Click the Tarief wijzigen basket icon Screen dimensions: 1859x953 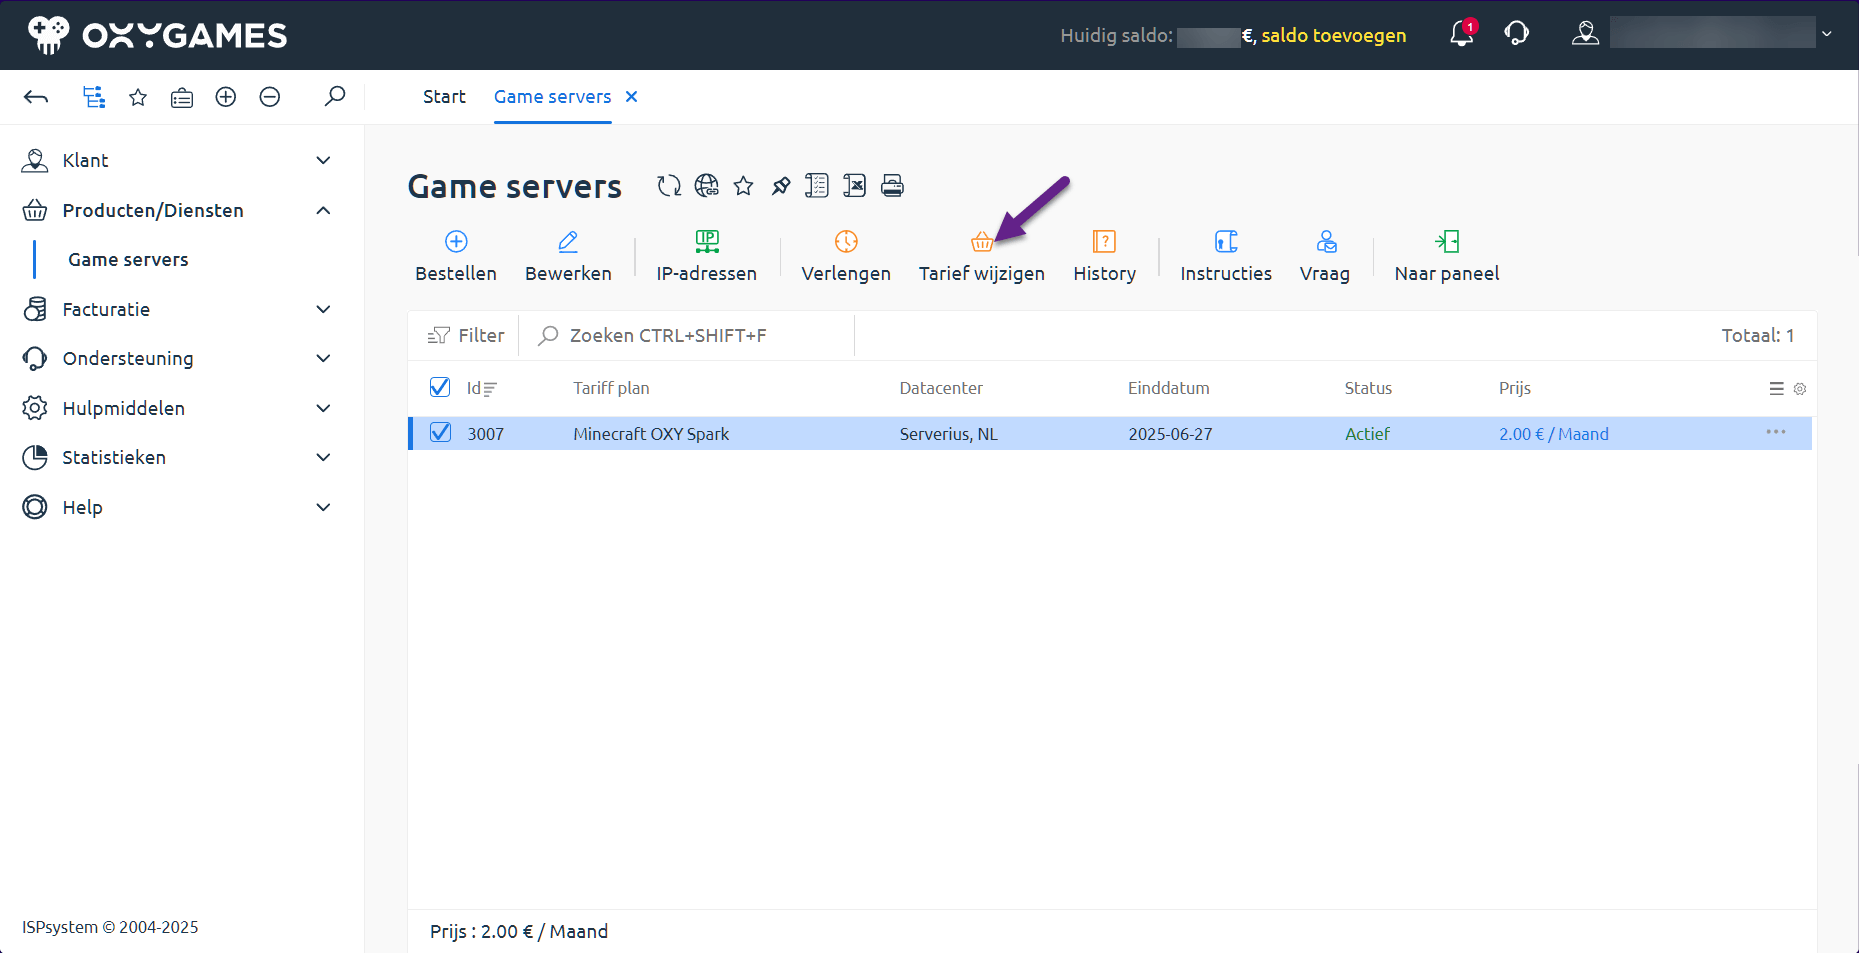point(981,242)
